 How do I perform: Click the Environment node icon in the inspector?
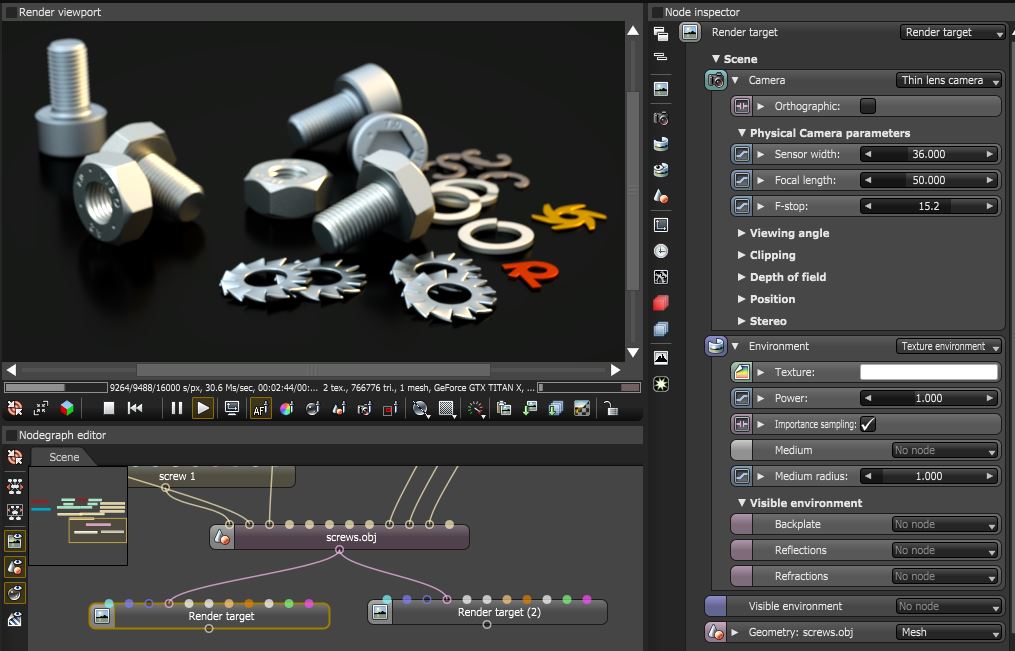click(x=714, y=346)
